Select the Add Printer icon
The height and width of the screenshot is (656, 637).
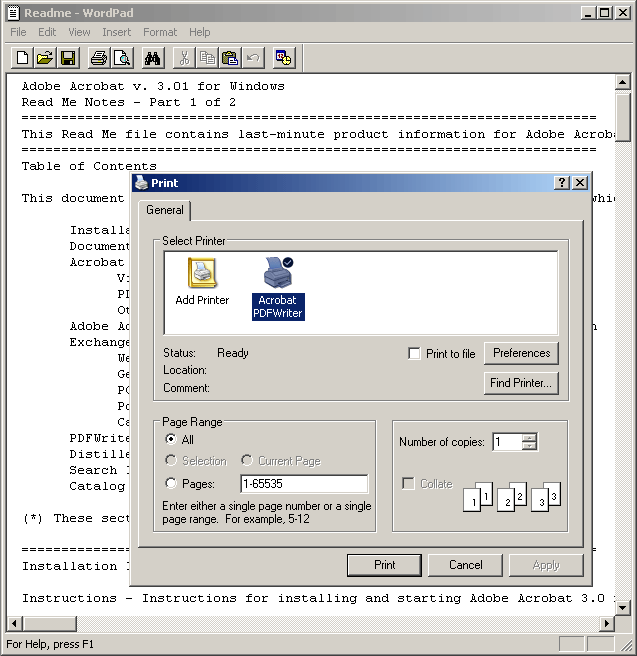(x=202, y=281)
